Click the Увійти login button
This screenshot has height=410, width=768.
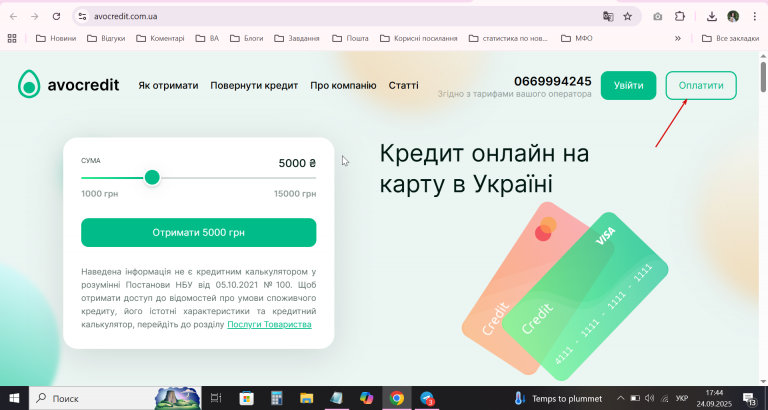tap(628, 86)
